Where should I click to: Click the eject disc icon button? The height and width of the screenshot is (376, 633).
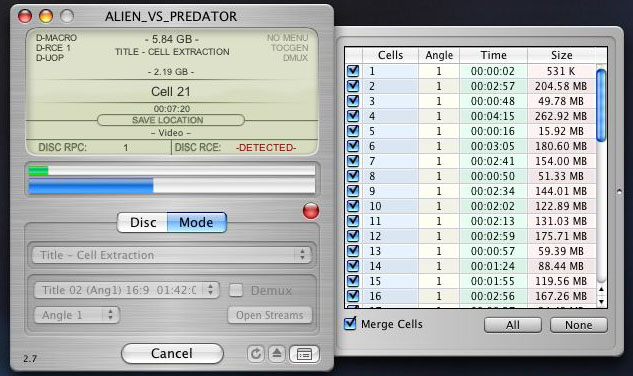277,354
